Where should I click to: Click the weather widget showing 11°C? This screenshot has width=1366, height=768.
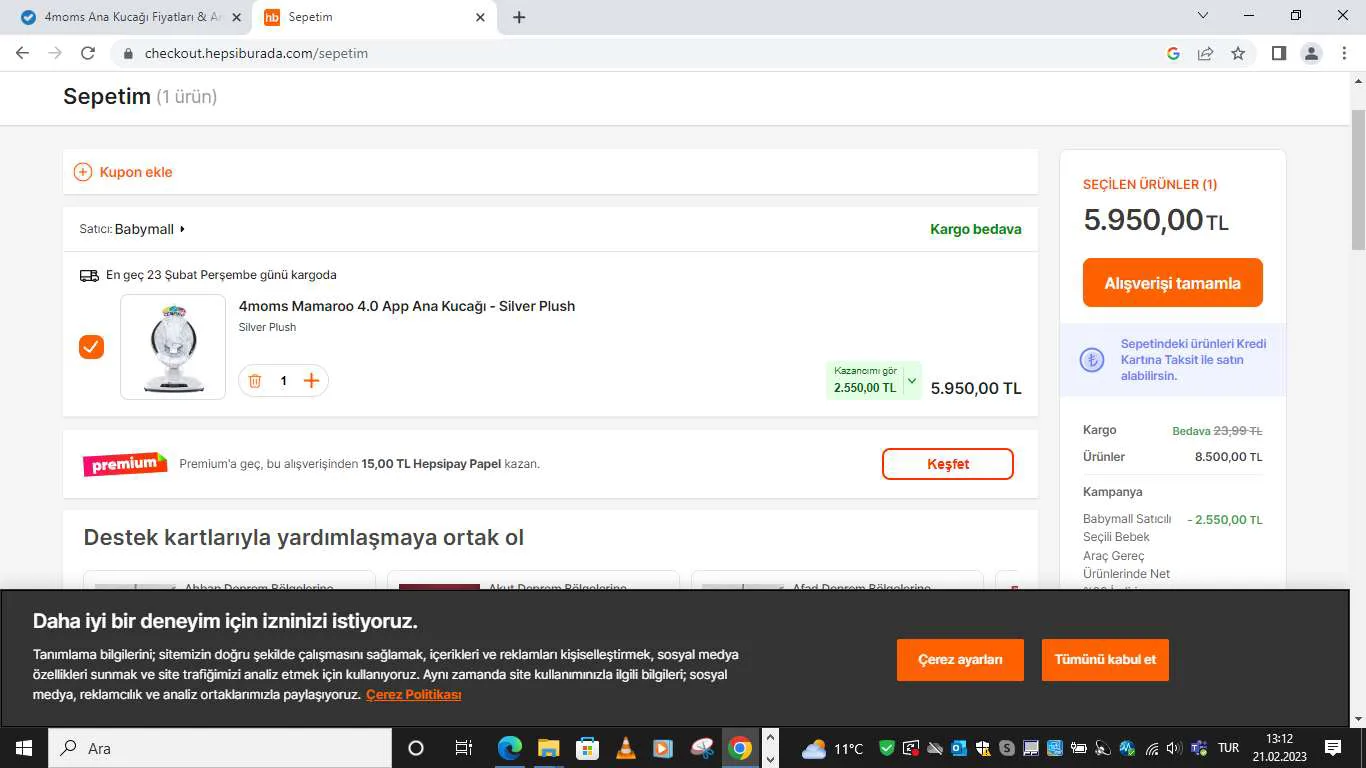(832, 748)
